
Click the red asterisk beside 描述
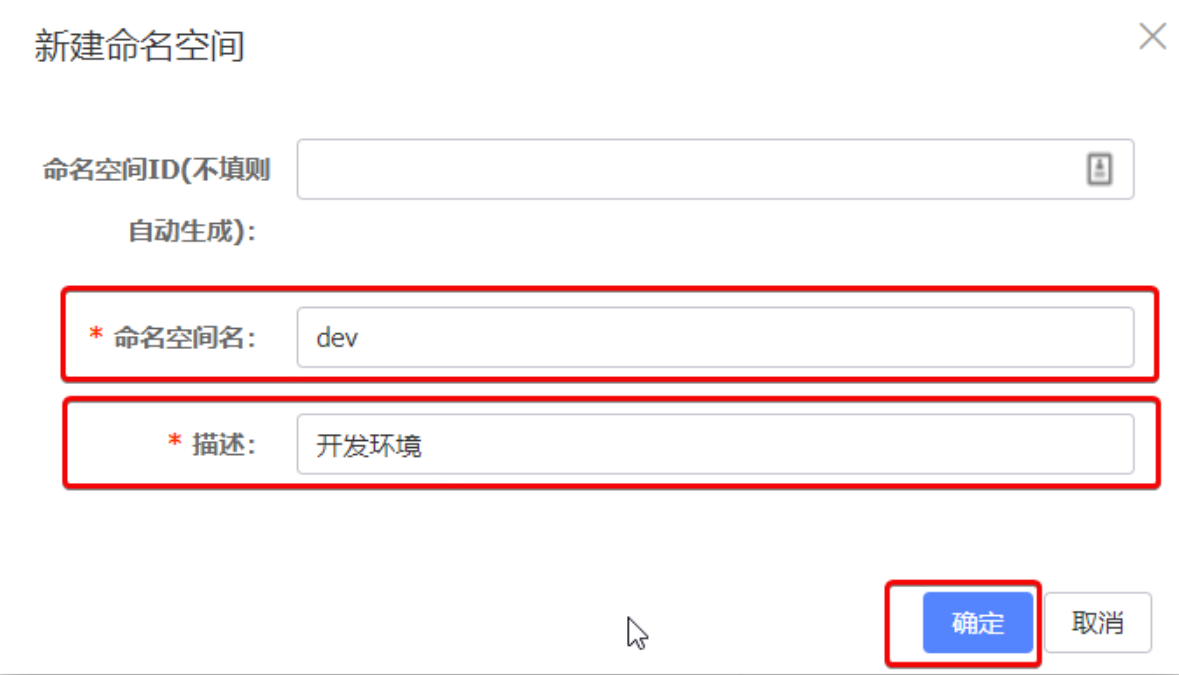[x=174, y=441]
